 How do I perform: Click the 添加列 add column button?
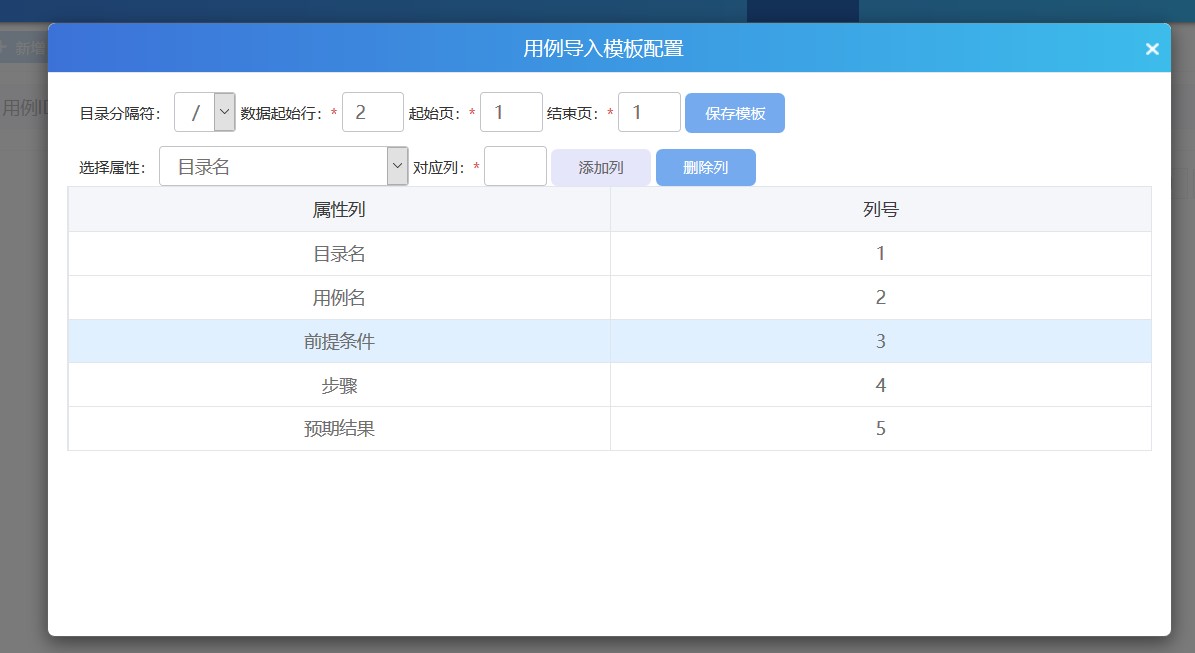(x=600, y=166)
